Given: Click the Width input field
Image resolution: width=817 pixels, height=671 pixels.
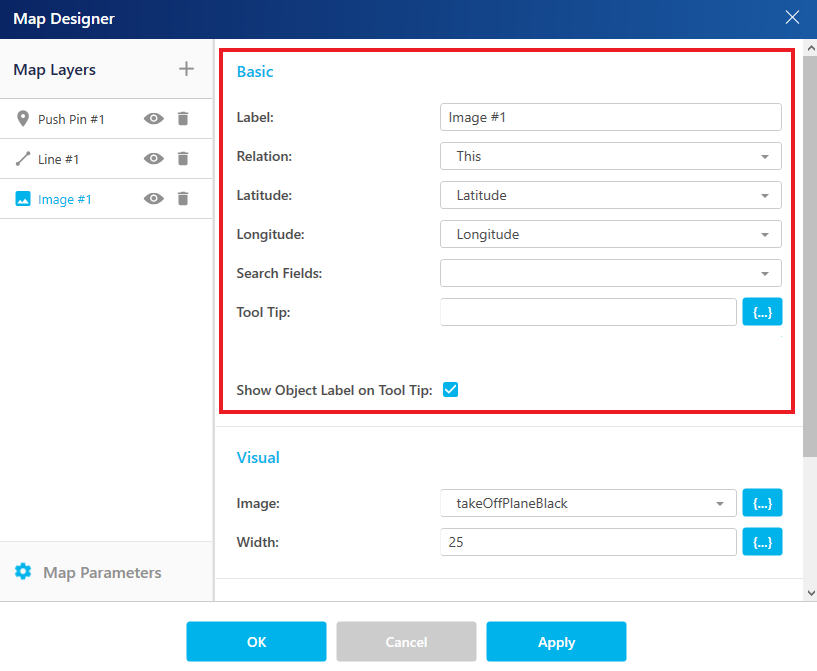Looking at the screenshot, I should [x=588, y=542].
